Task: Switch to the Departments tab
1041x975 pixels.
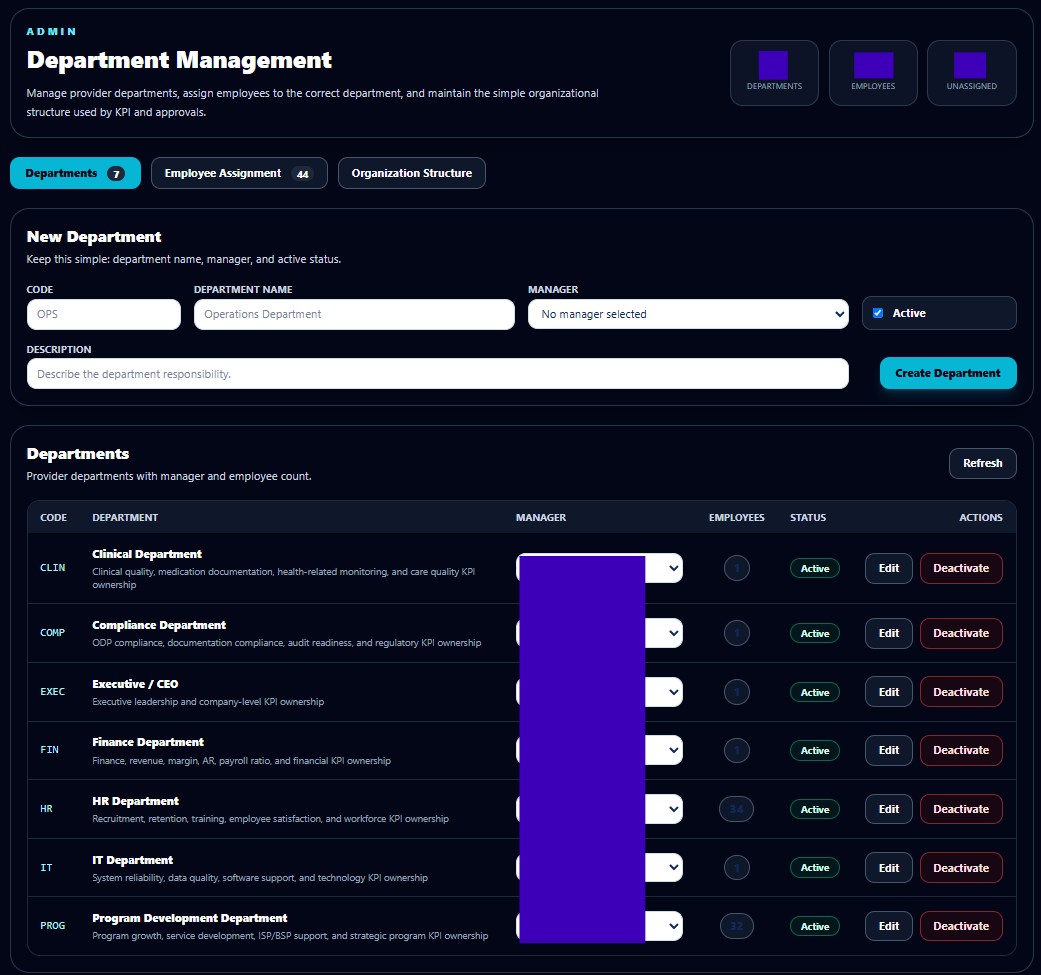Action: (75, 173)
